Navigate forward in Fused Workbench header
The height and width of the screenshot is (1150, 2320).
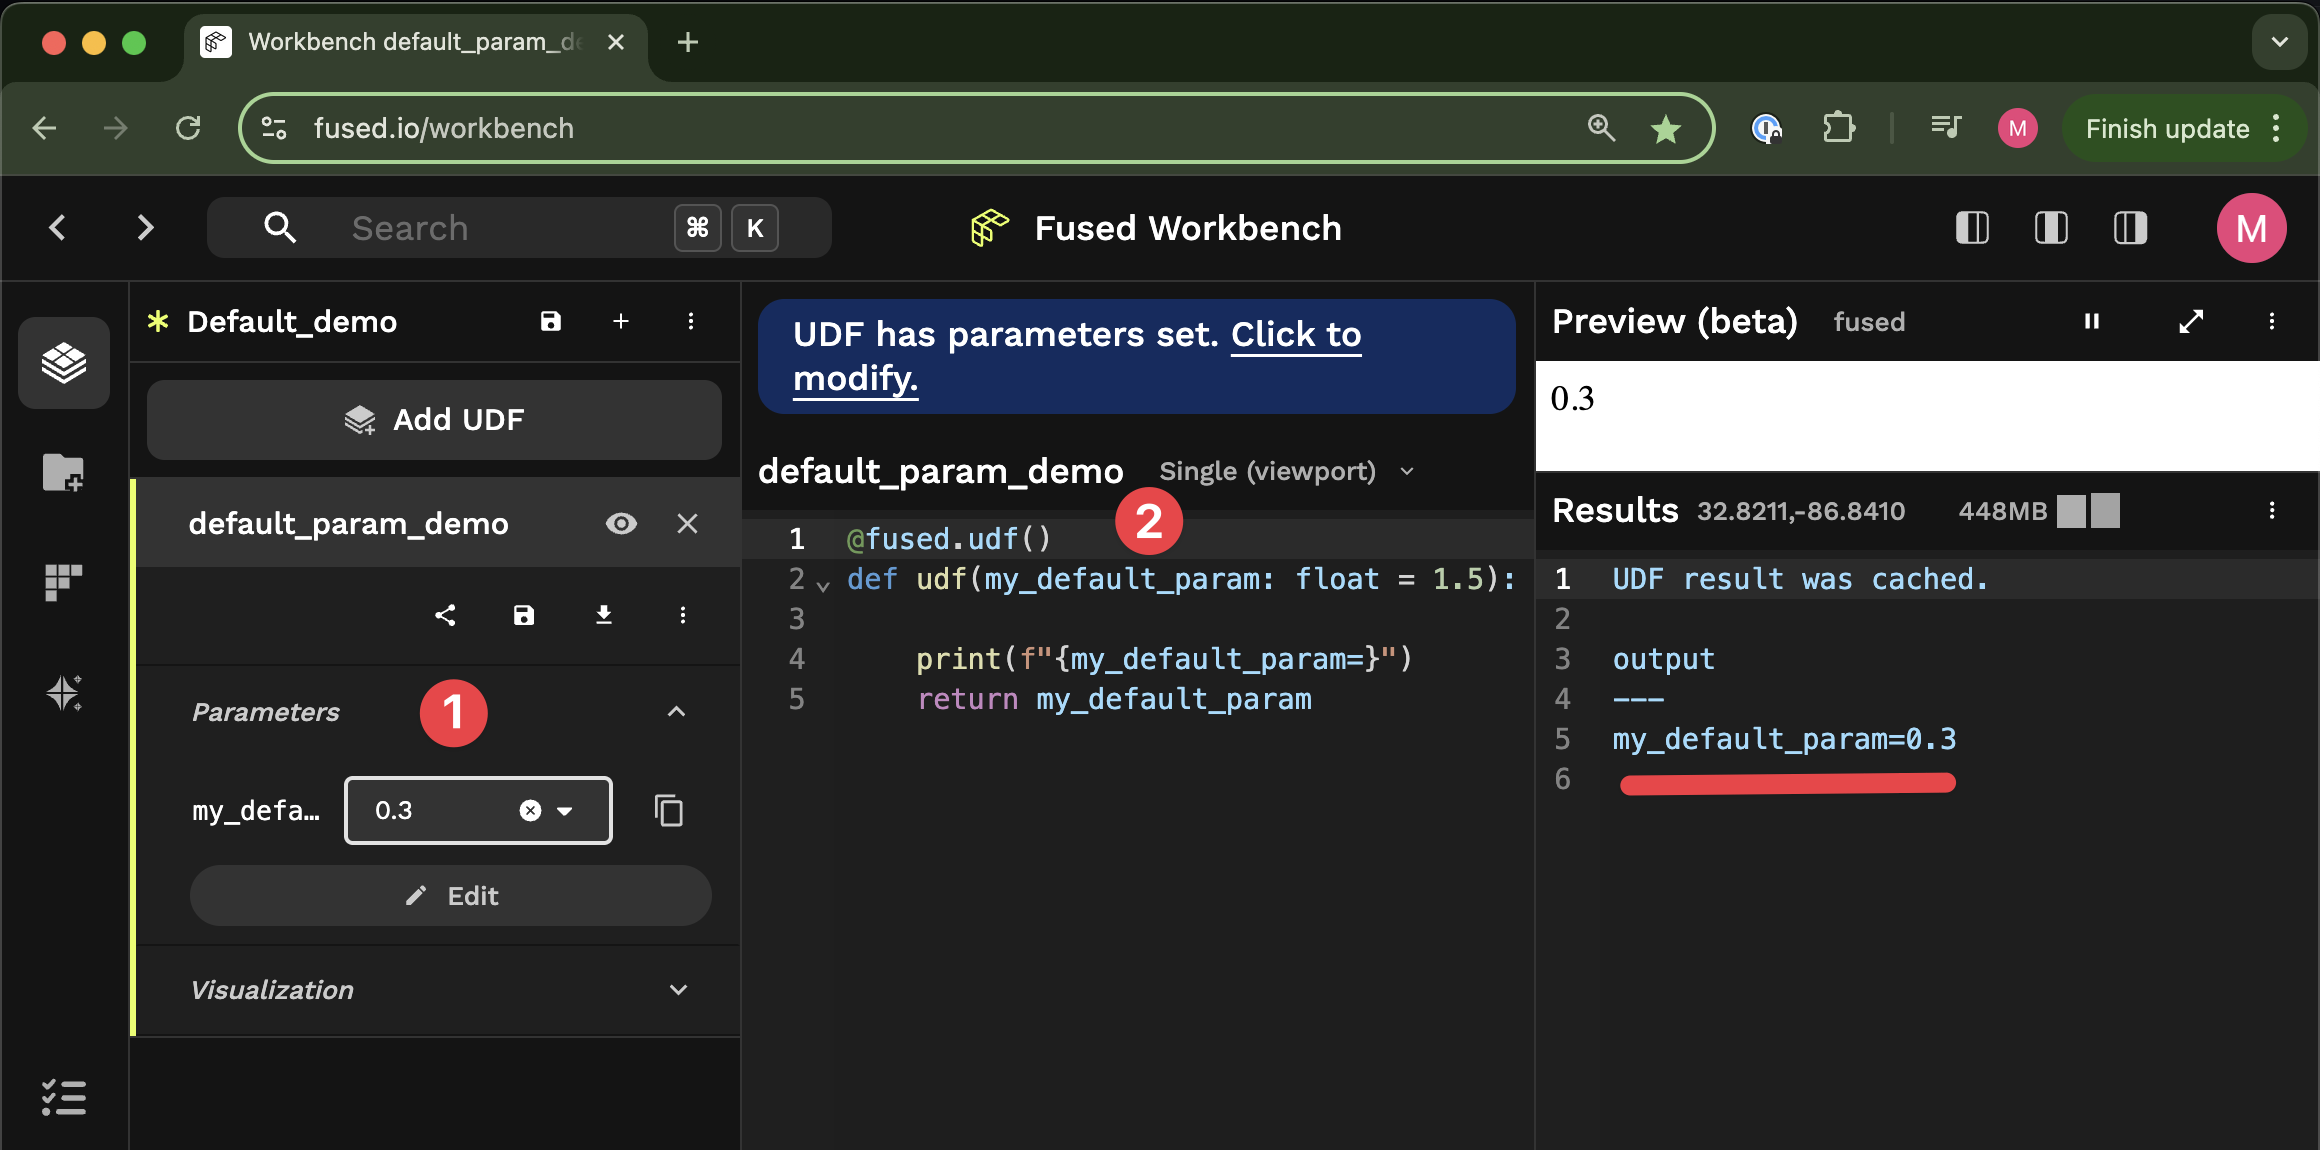(x=145, y=228)
